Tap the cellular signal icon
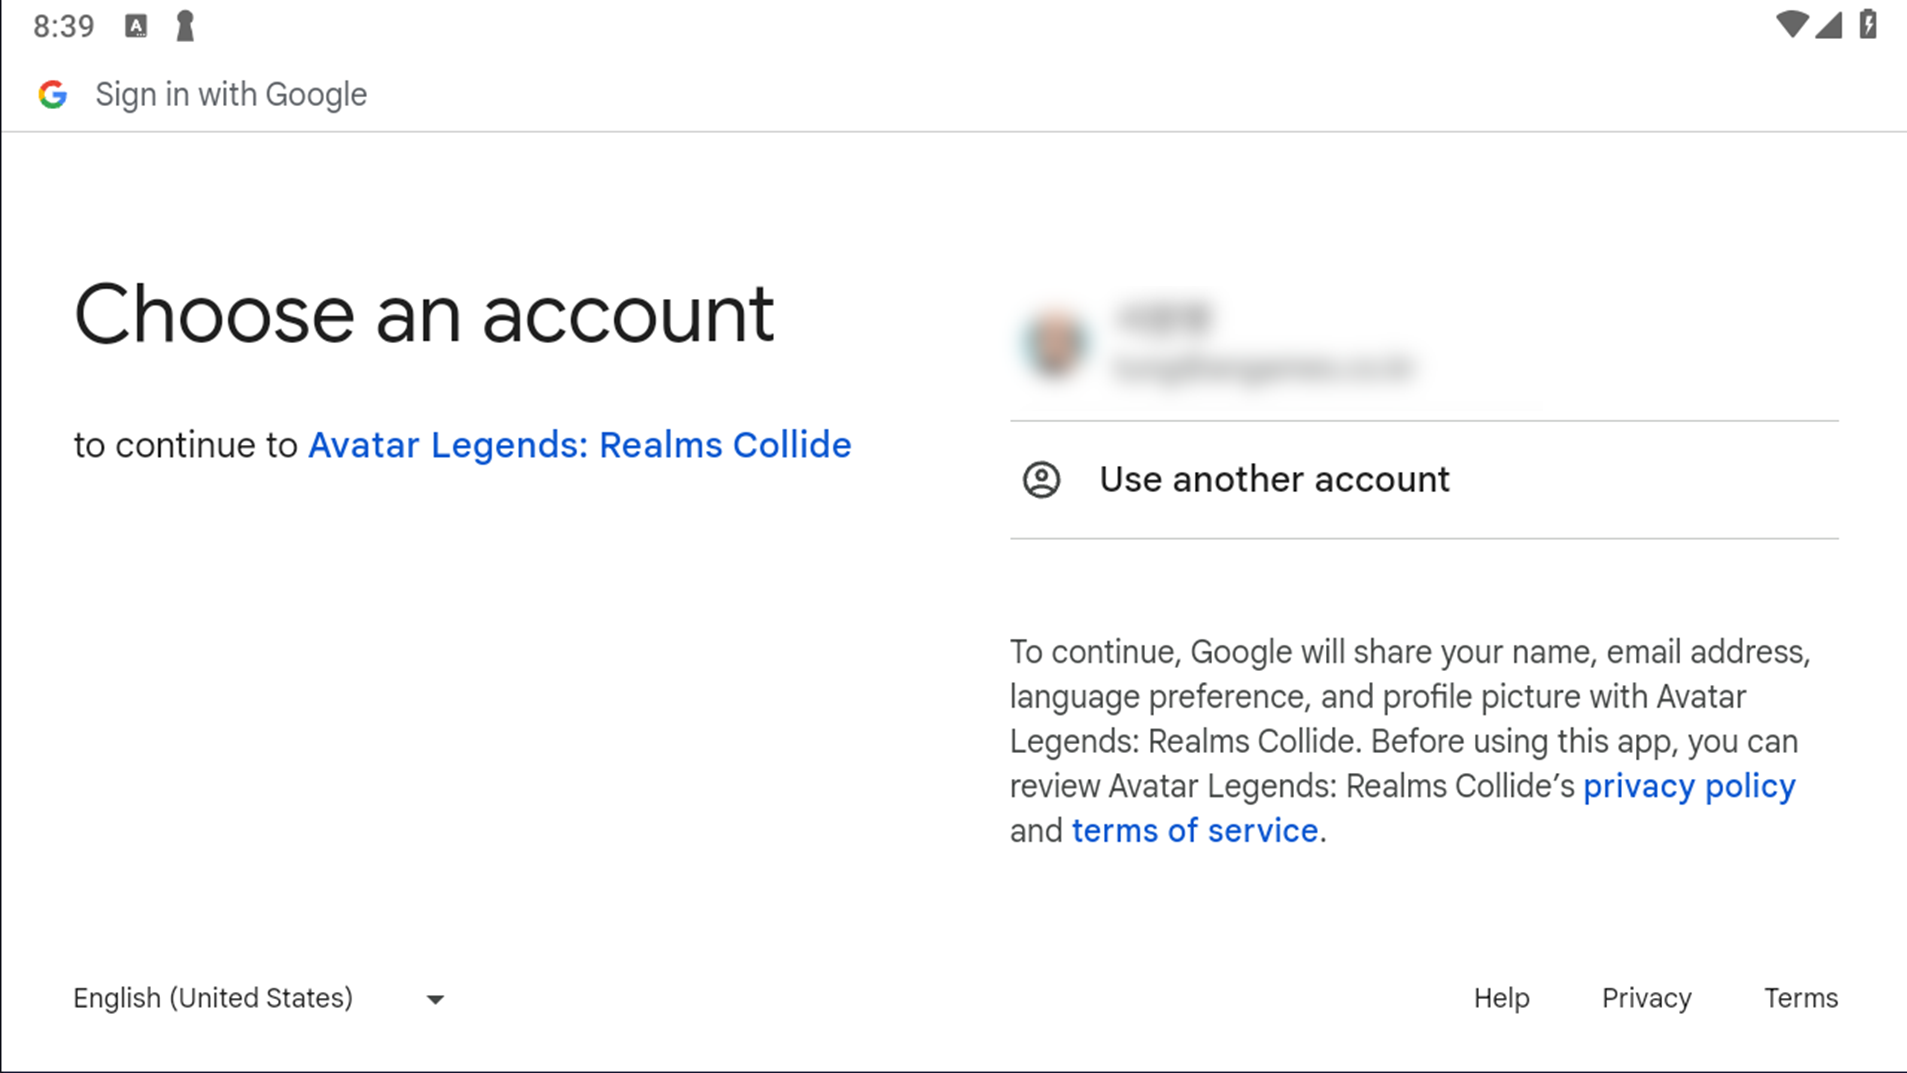The height and width of the screenshot is (1073, 1907). (1828, 25)
